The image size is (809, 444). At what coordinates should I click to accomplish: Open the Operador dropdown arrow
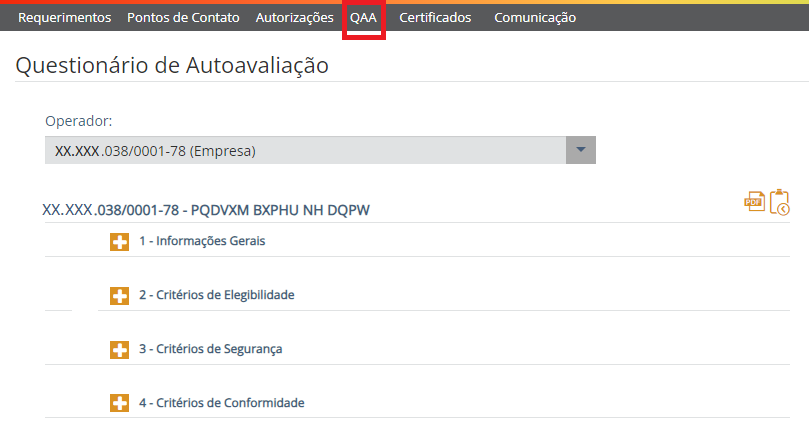coord(581,151)
